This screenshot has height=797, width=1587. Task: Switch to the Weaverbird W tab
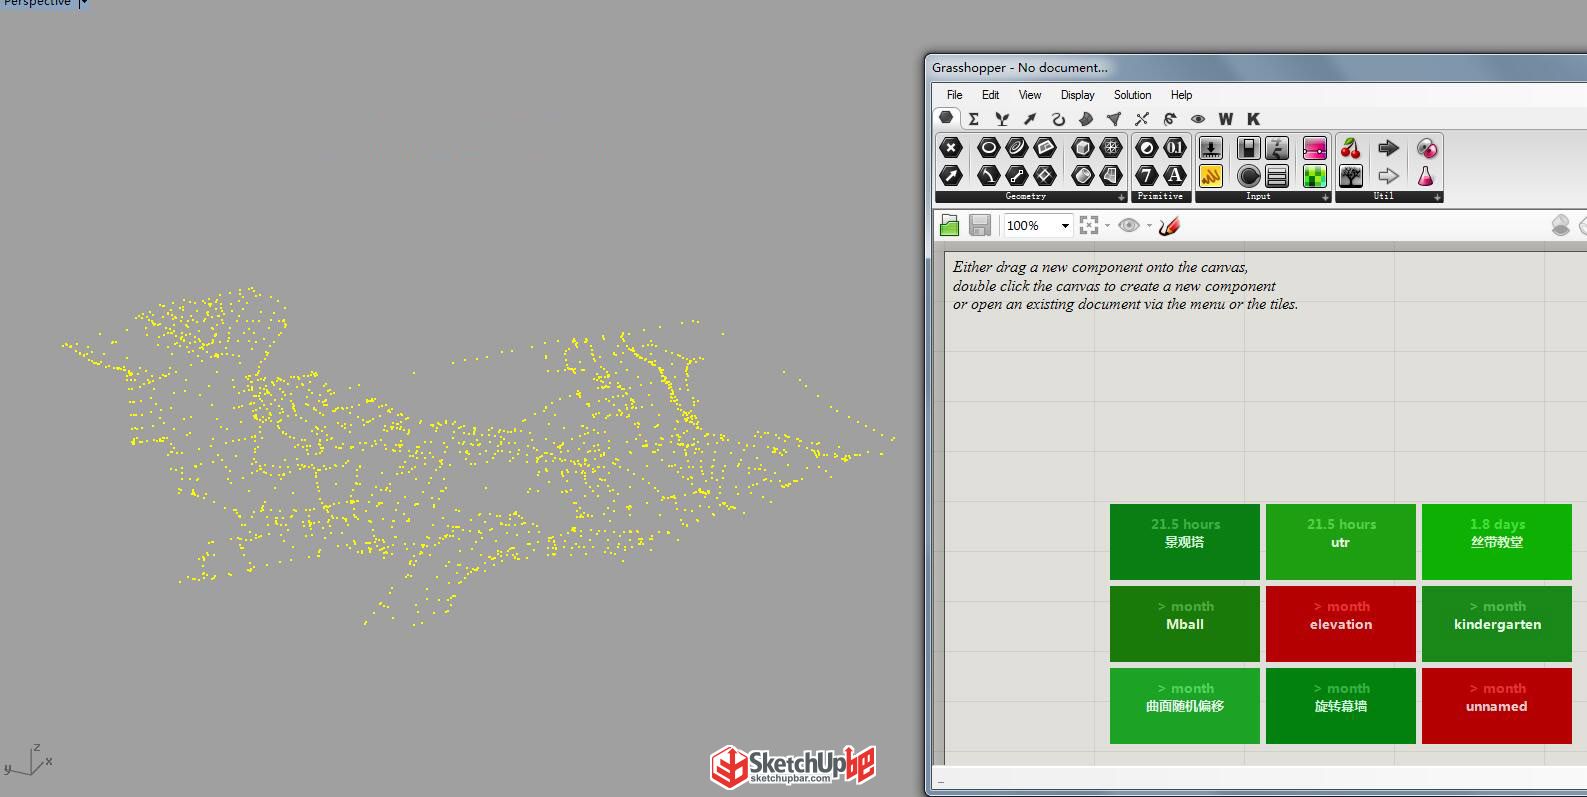tap(1226, 119)
